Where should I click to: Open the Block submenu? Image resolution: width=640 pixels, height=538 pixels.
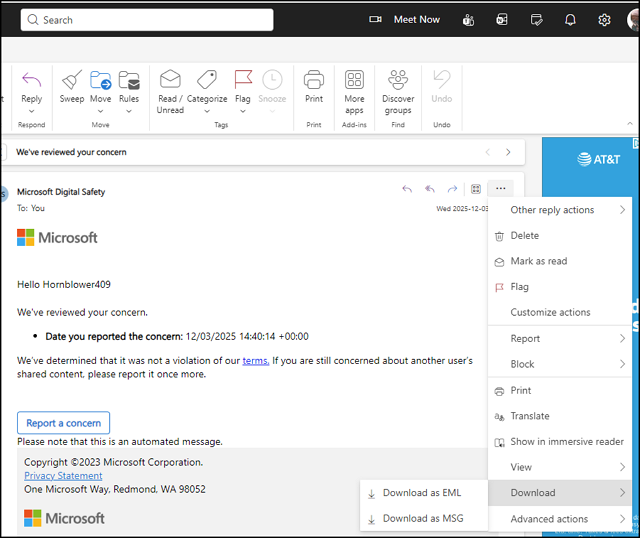[560, 364]
